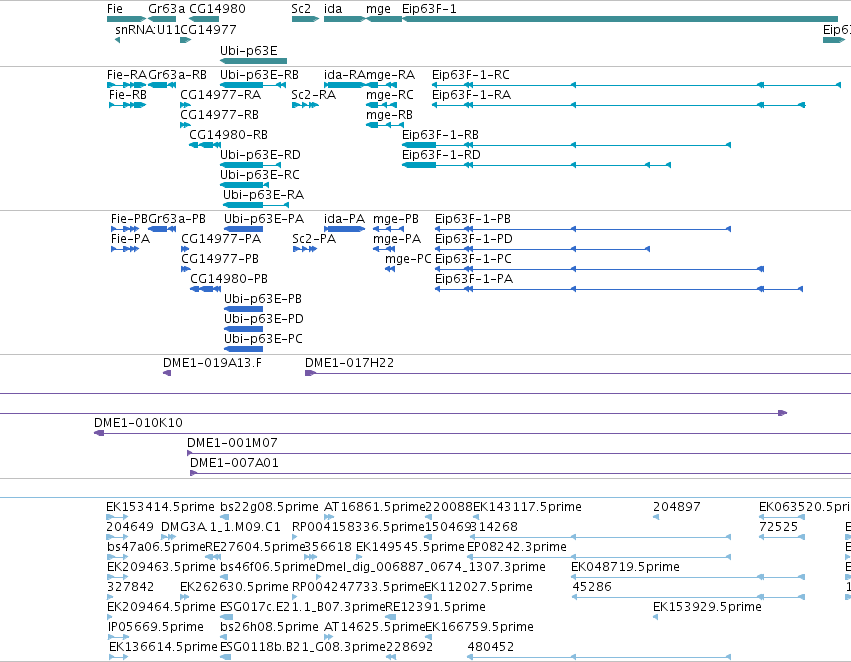Screen dimensions: 851x662
Task: Click the Eip63F-1-RC transcript label
Action: pos(471,74)
